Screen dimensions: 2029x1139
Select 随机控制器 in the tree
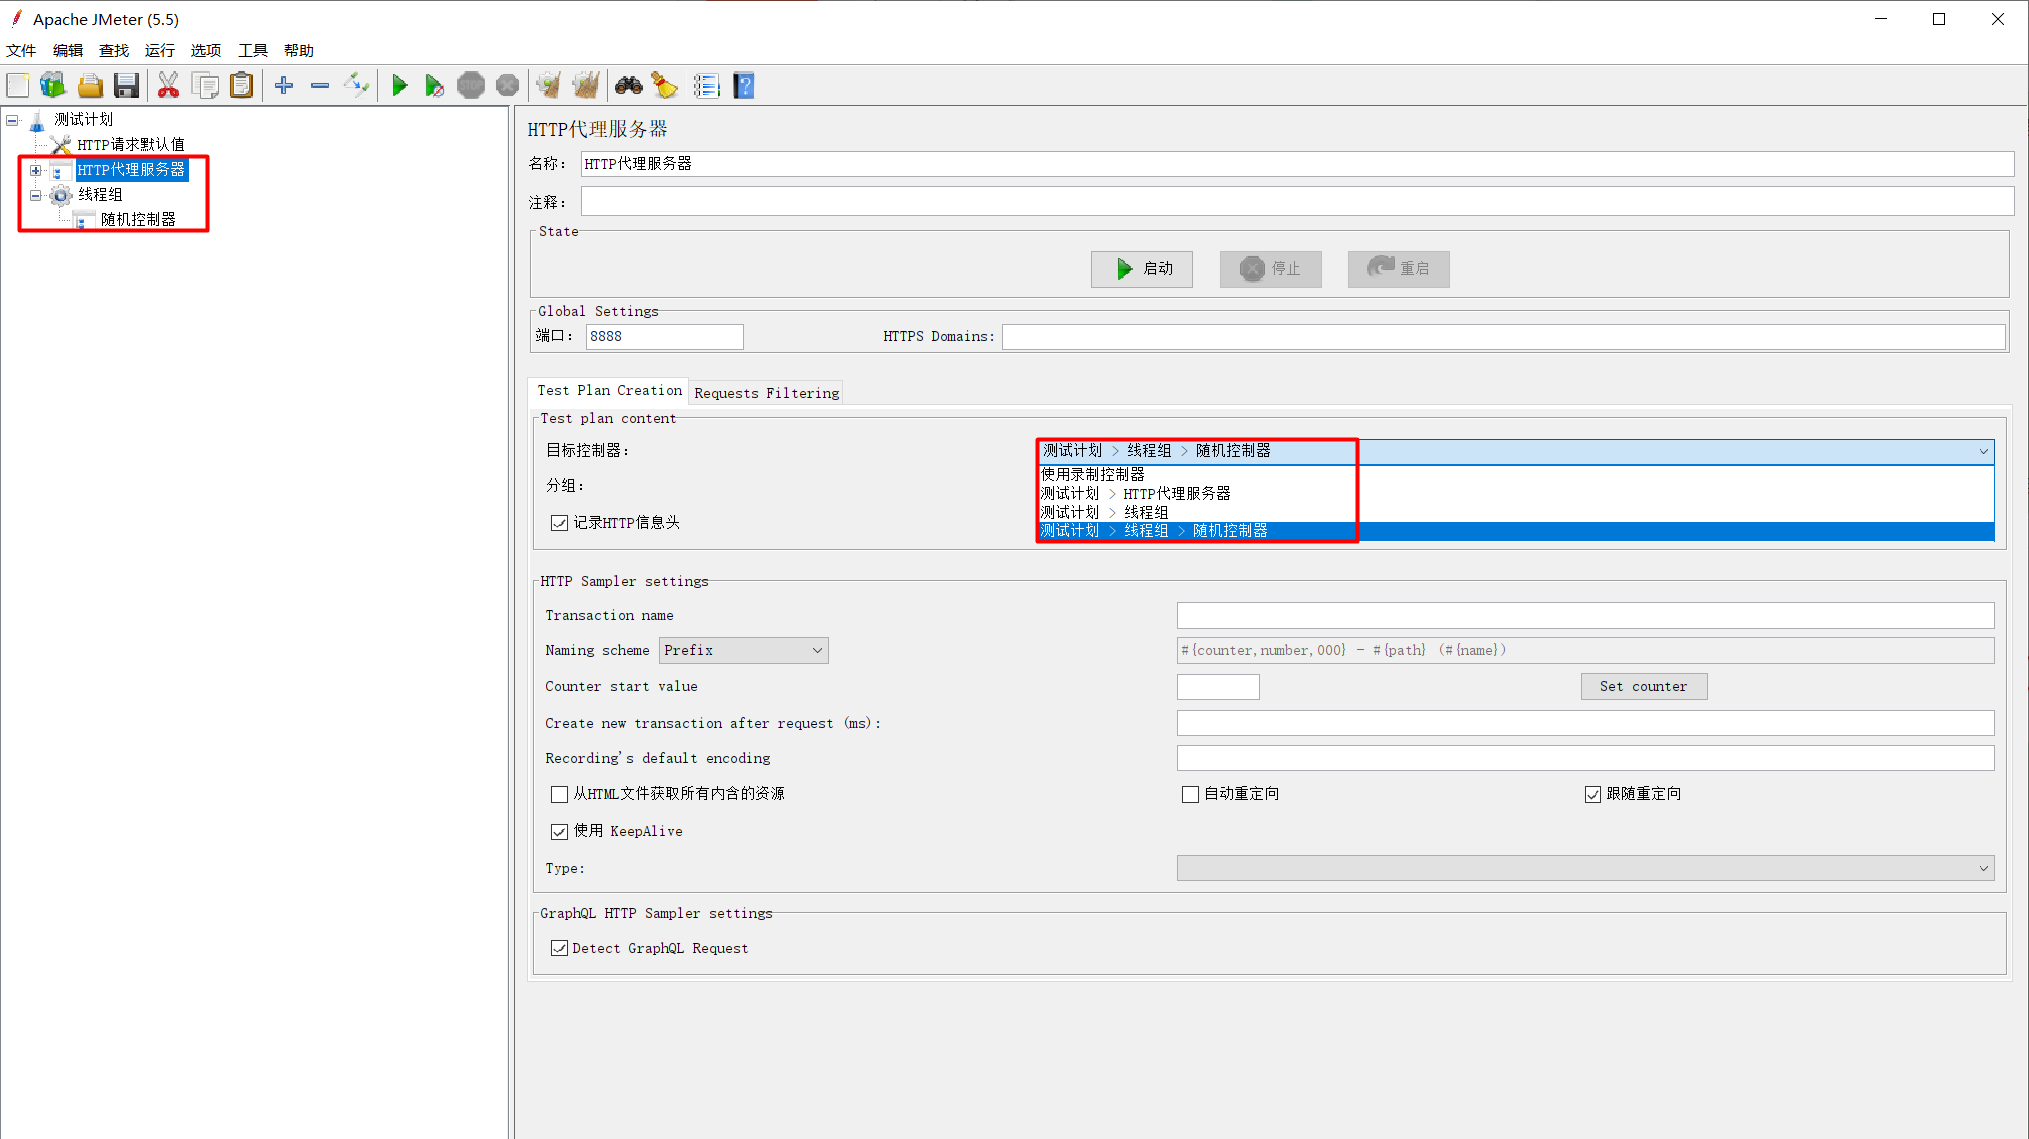(138, 220)
